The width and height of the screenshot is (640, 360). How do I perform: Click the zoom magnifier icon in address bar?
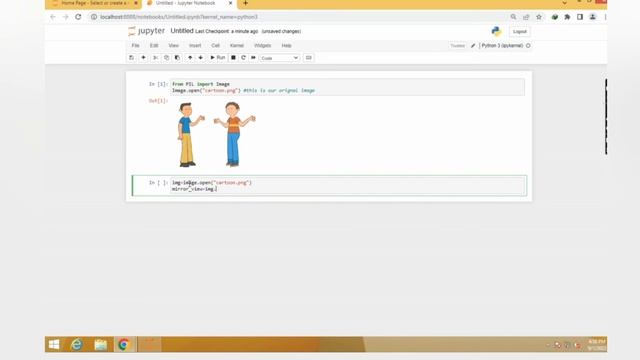click(513, 17)
